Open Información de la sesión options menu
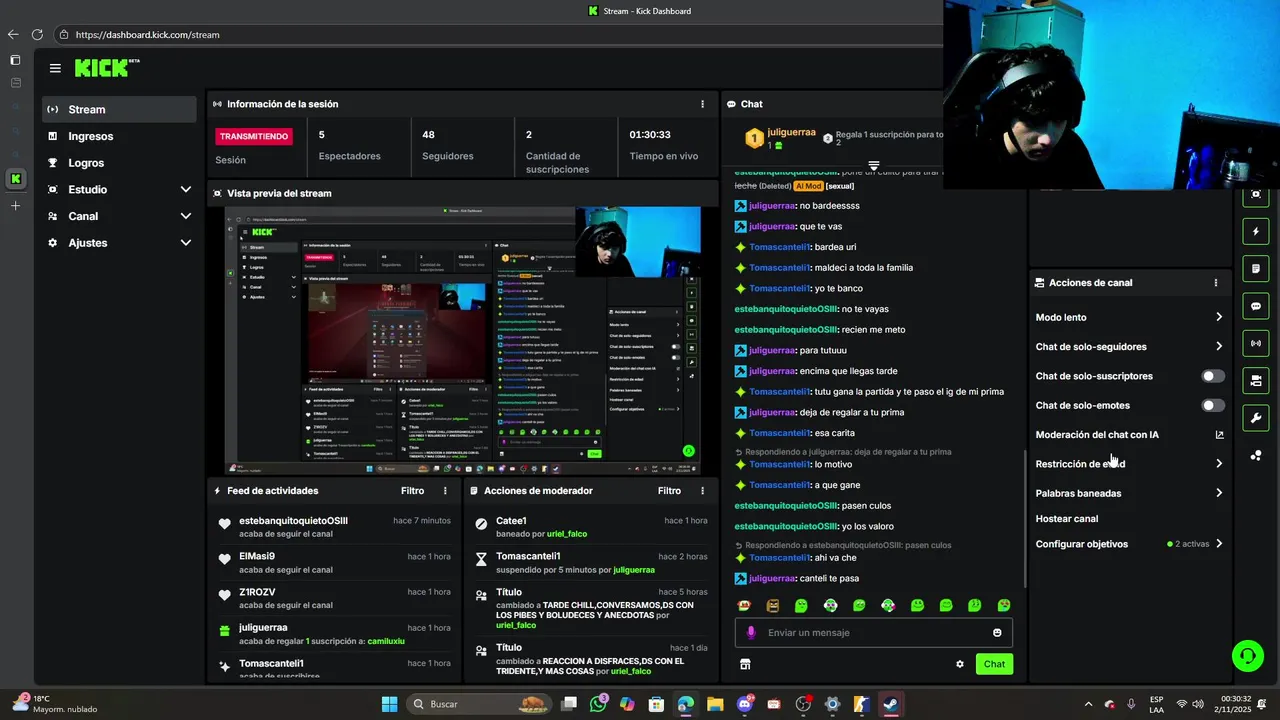The image size is (1280, 720). tap(702, 104)
